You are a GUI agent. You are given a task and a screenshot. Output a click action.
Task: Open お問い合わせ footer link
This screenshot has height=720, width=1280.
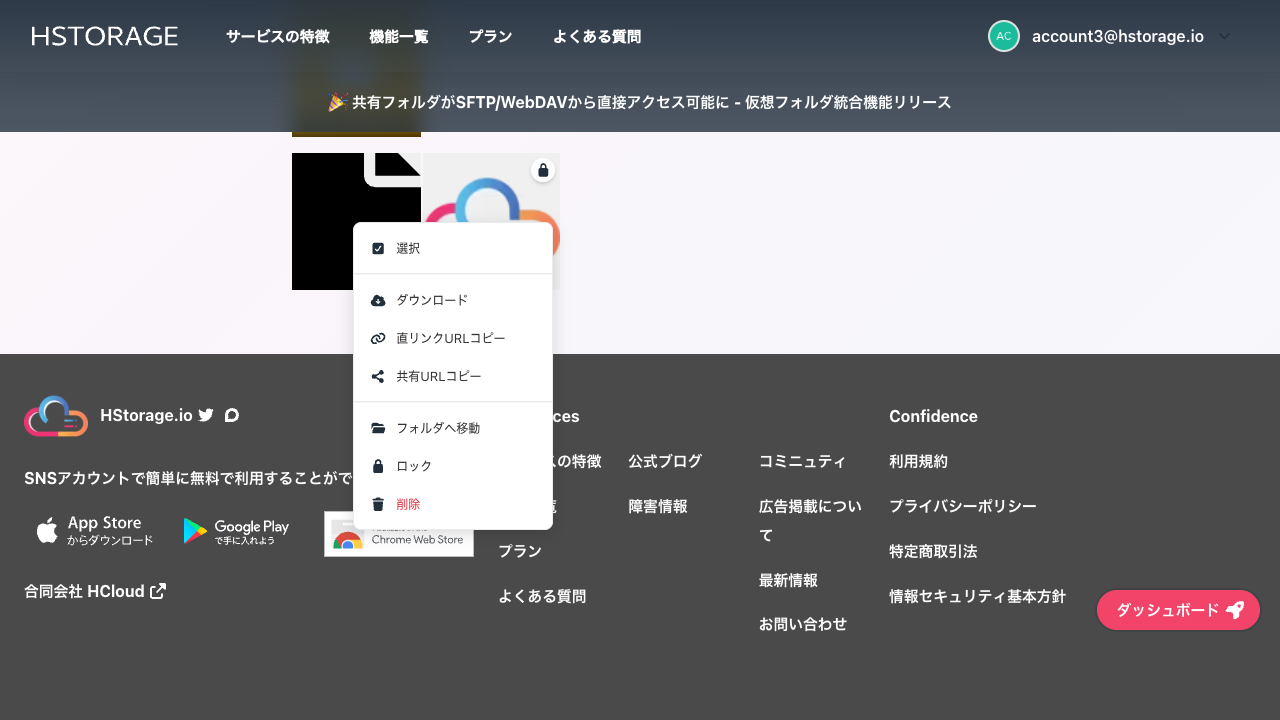pos(803,624)
